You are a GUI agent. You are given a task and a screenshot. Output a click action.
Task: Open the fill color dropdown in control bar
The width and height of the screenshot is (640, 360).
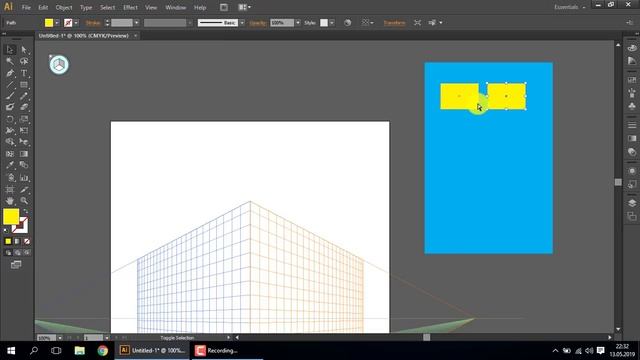tap(57, 23)
